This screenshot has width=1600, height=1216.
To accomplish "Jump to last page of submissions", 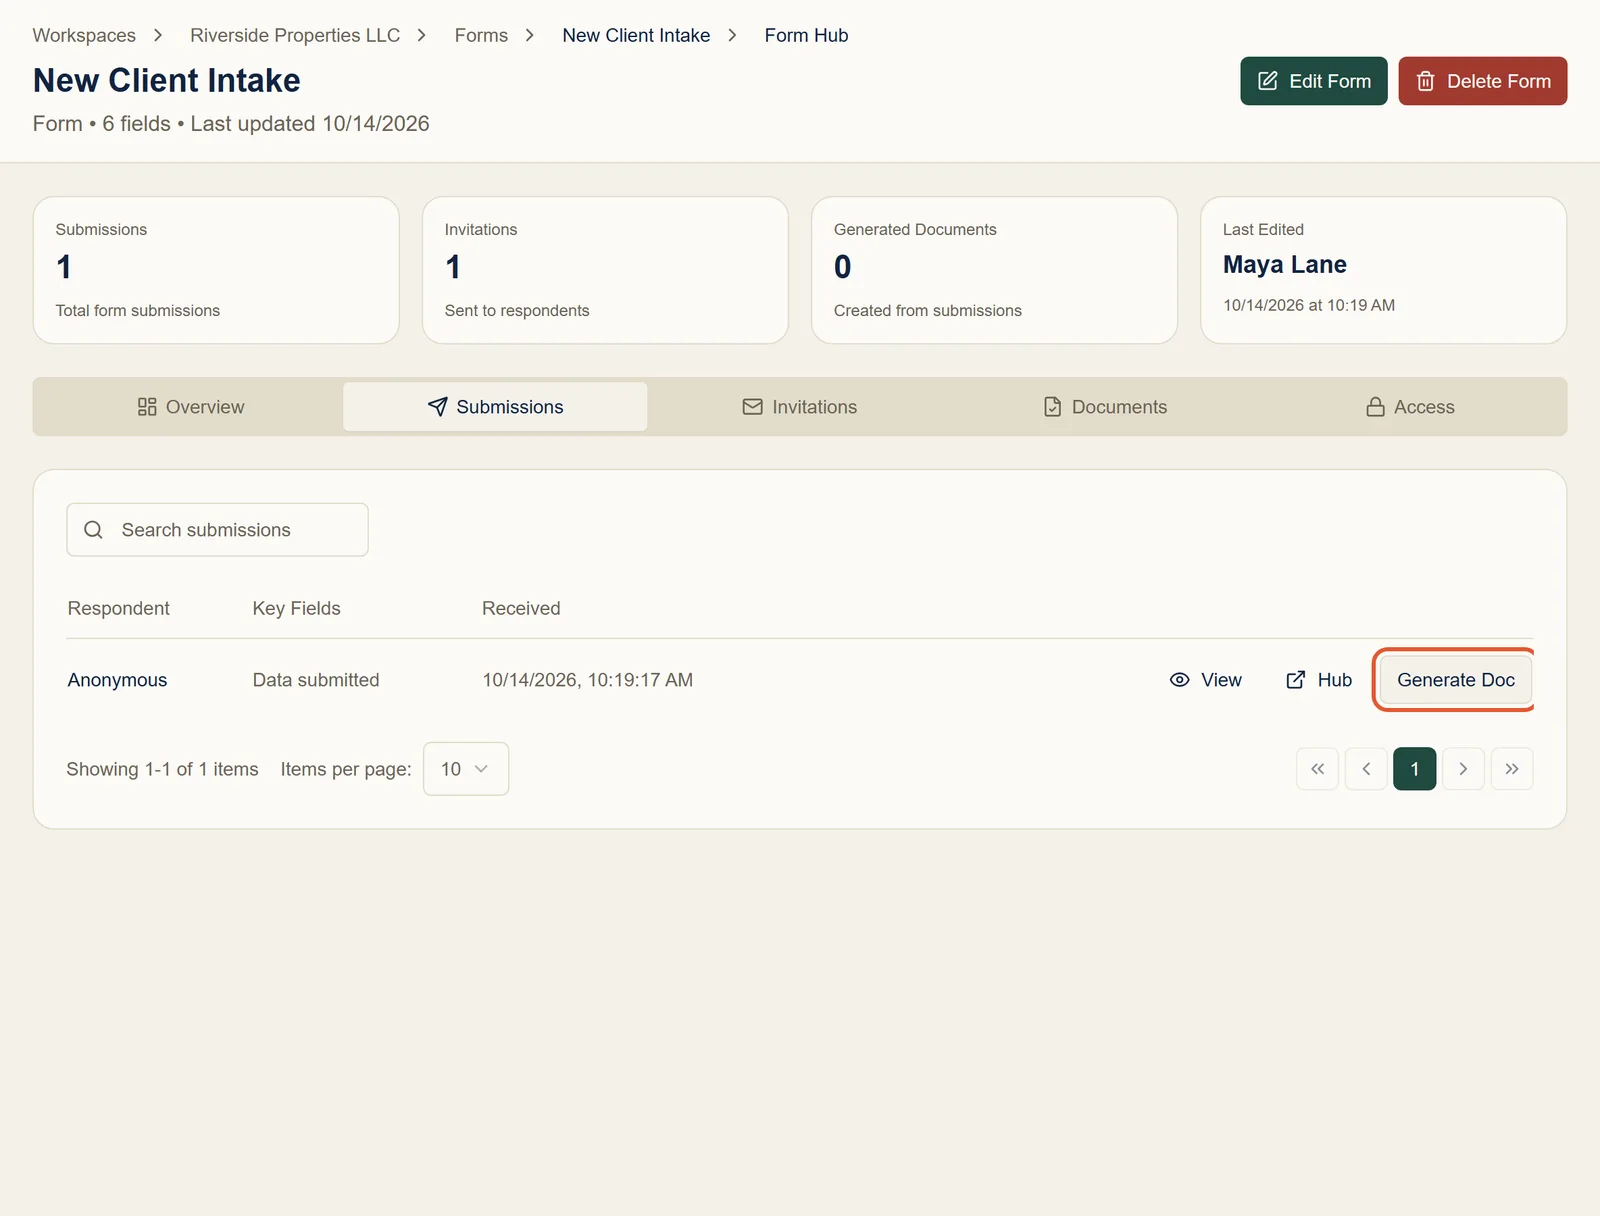I will (1512, 769).
